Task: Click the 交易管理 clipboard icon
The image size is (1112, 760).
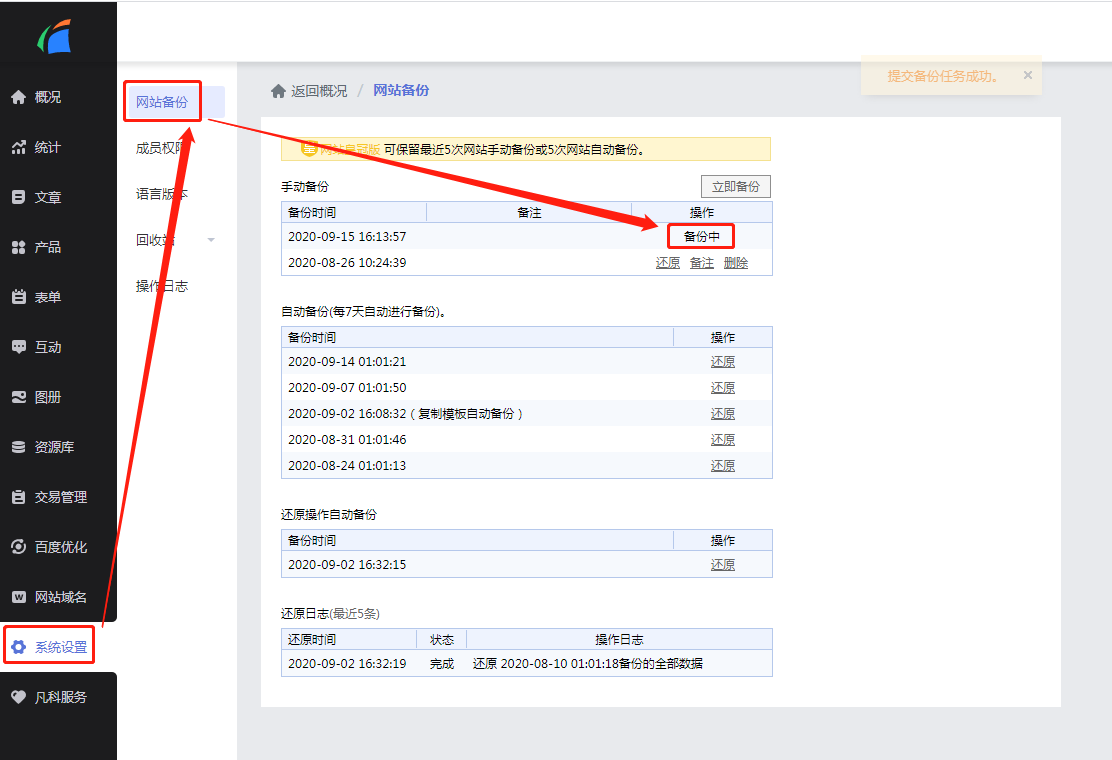Action: click(x=18, y=497)
